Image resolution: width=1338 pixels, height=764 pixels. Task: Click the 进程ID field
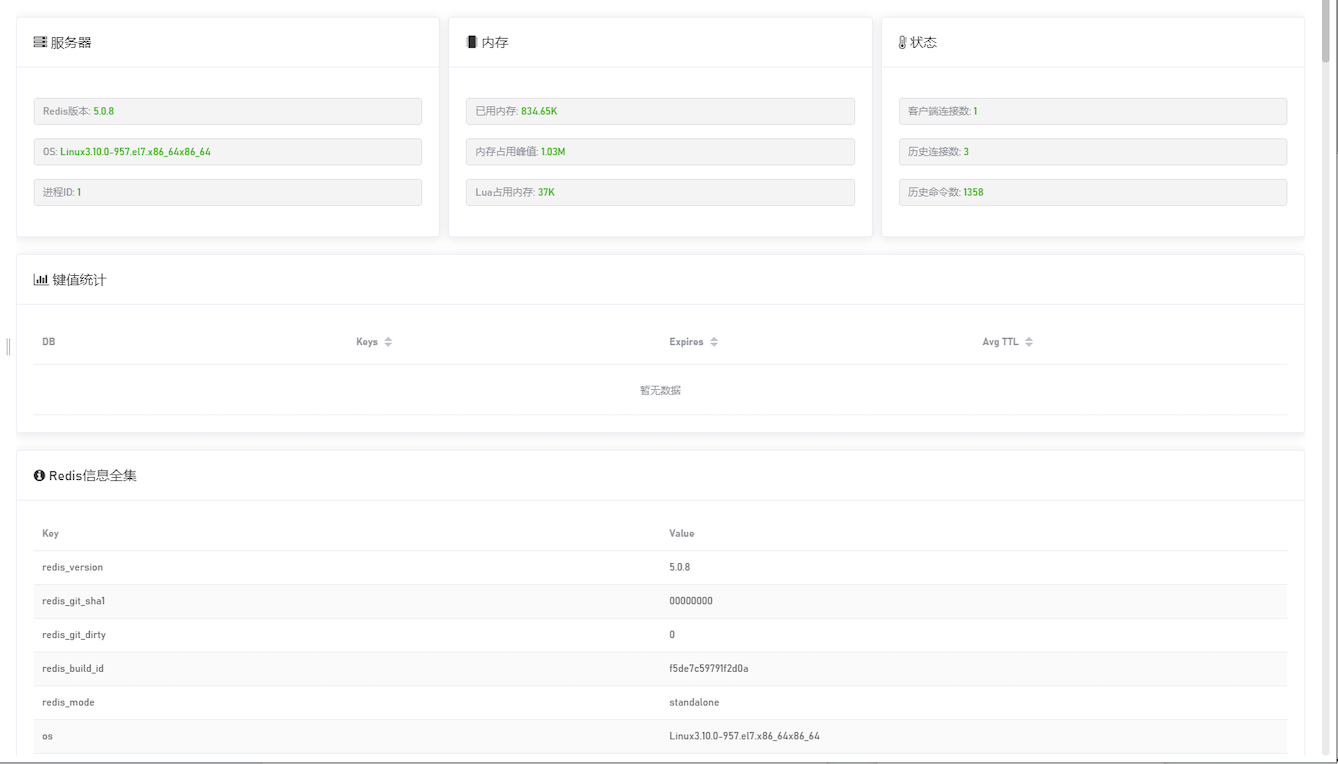coord(228,192)
